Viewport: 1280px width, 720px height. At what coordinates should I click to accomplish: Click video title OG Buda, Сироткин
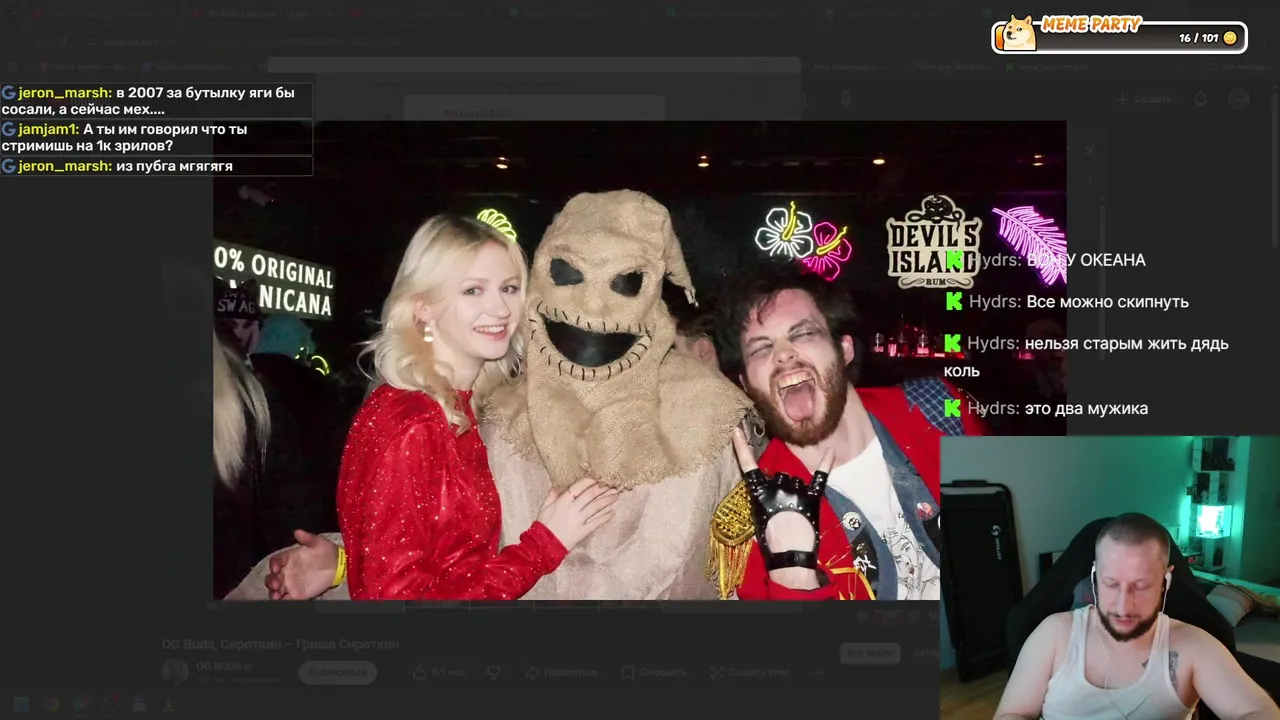coord(280,644)
